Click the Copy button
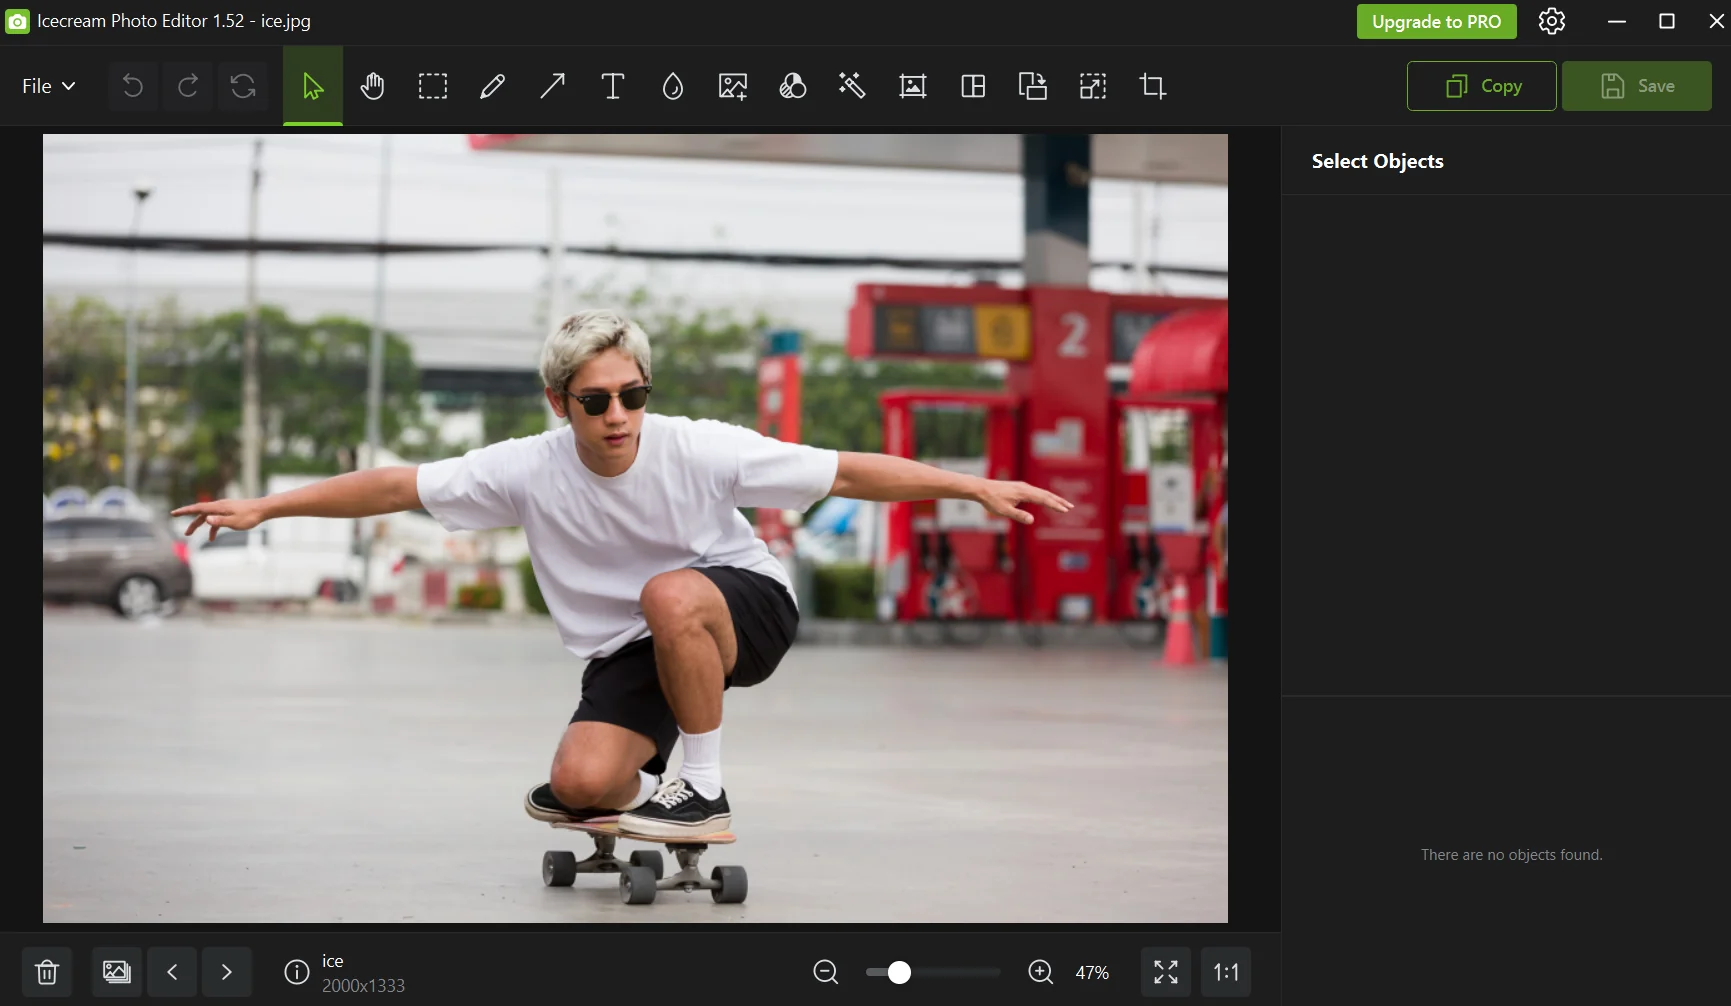The width and height of the screenshot is (1731, 1006). pos(1481,87)
